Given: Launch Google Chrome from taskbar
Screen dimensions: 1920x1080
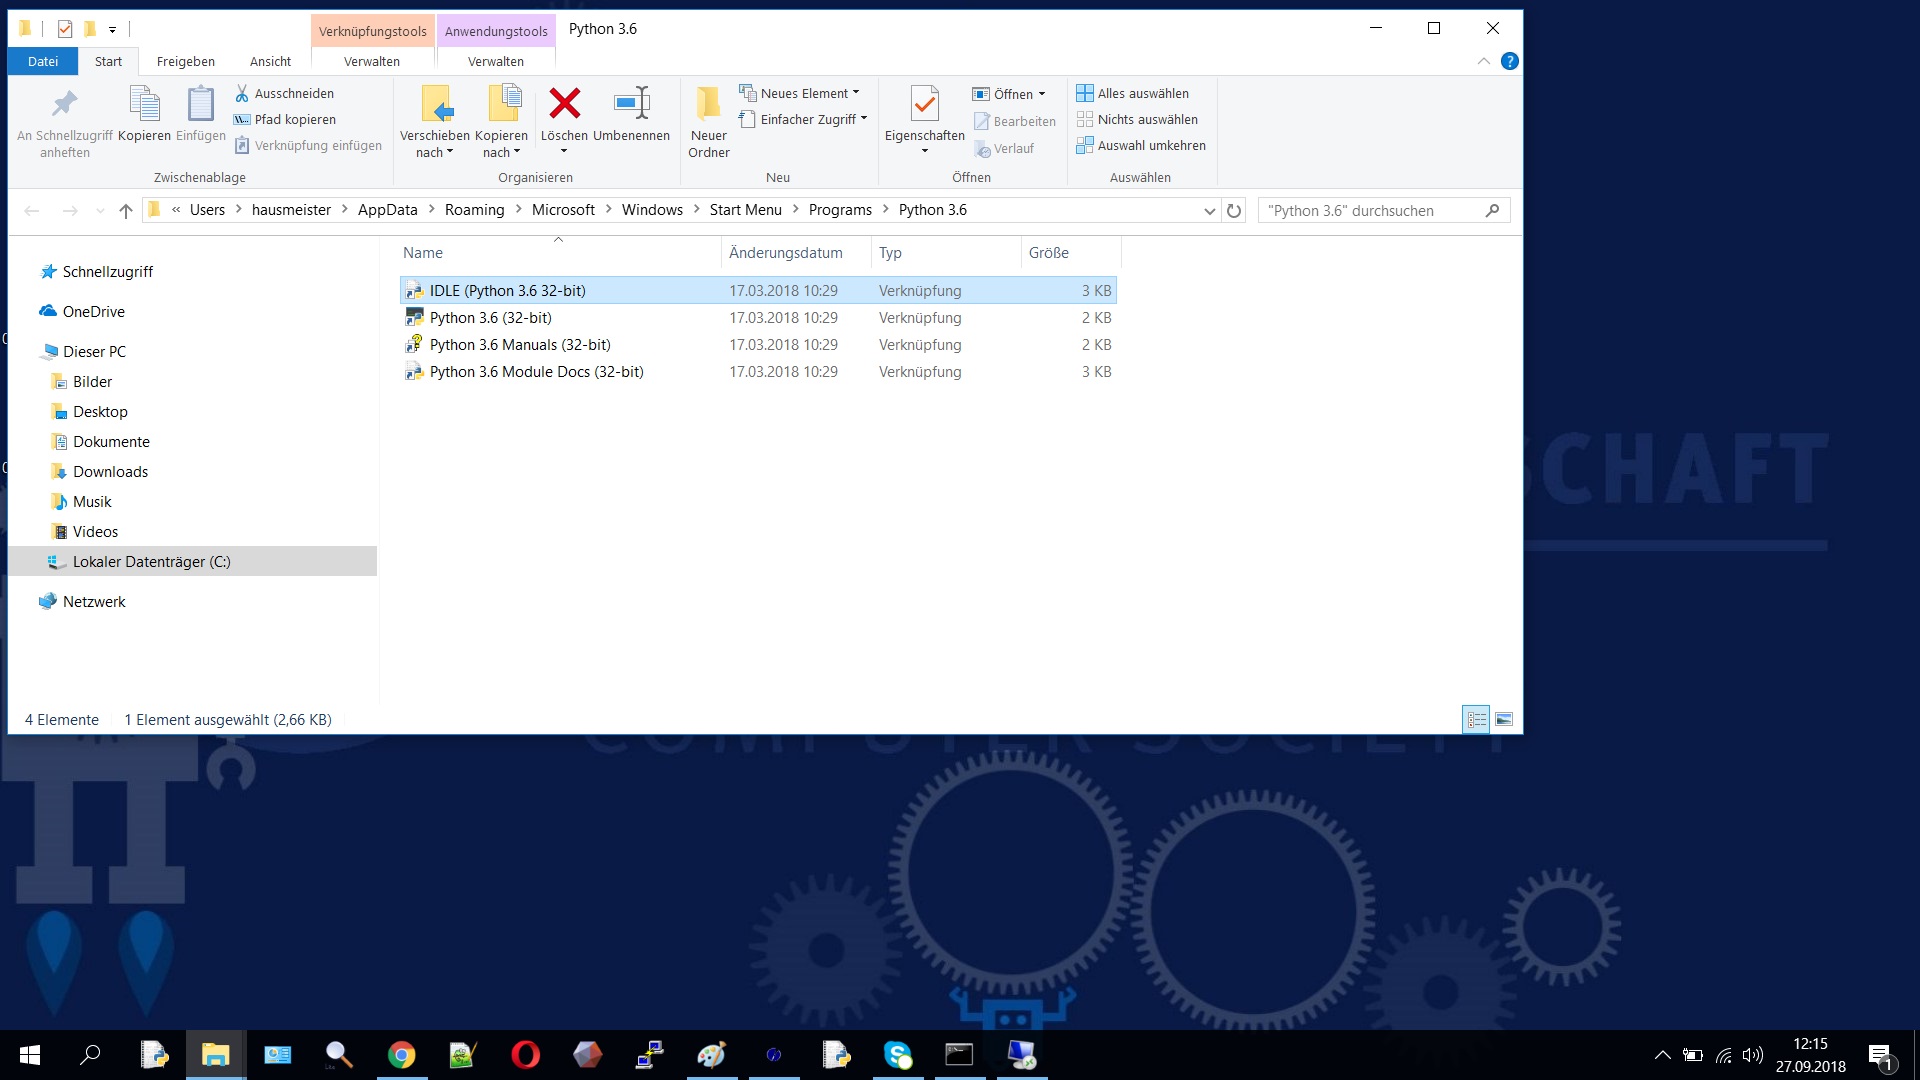Looking at the screenshot, I should (401, 1055).
